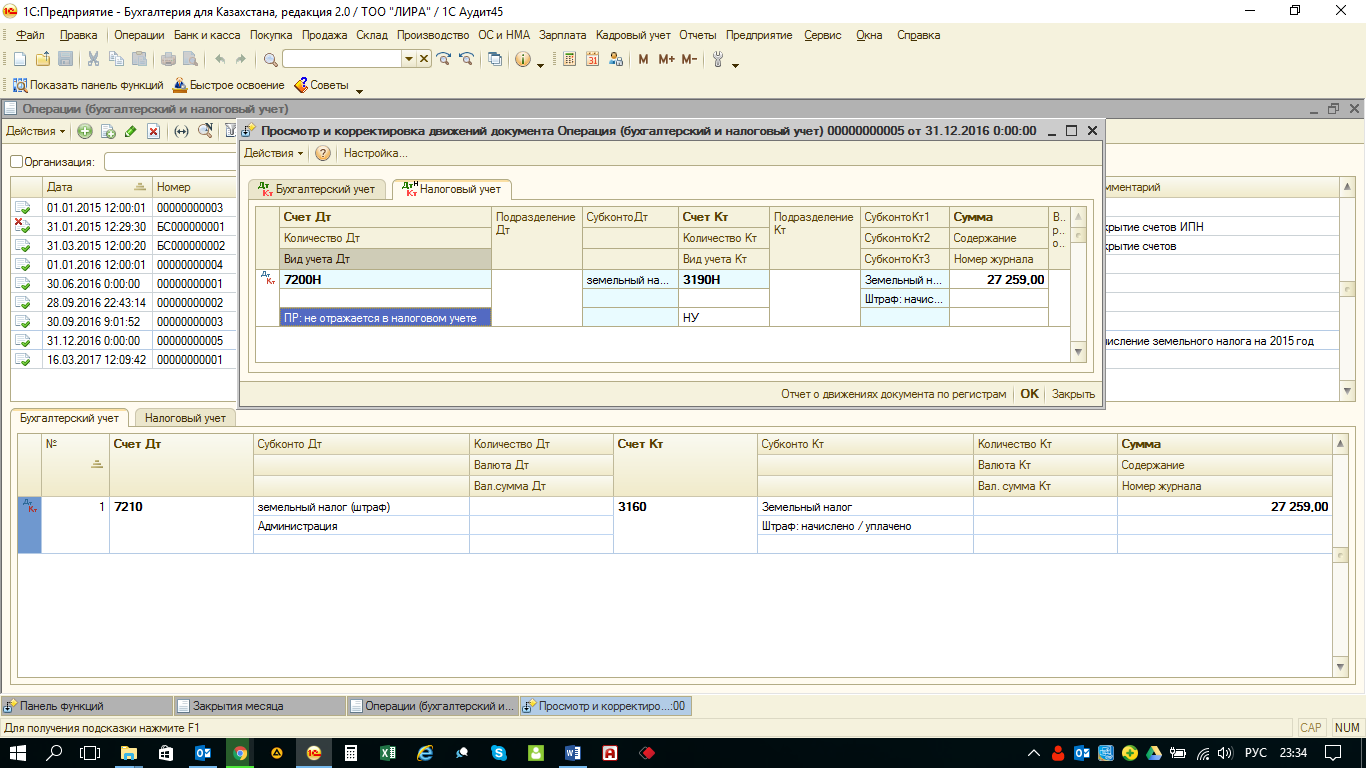
Task: Open Советы button
Action: pos(320,85)
